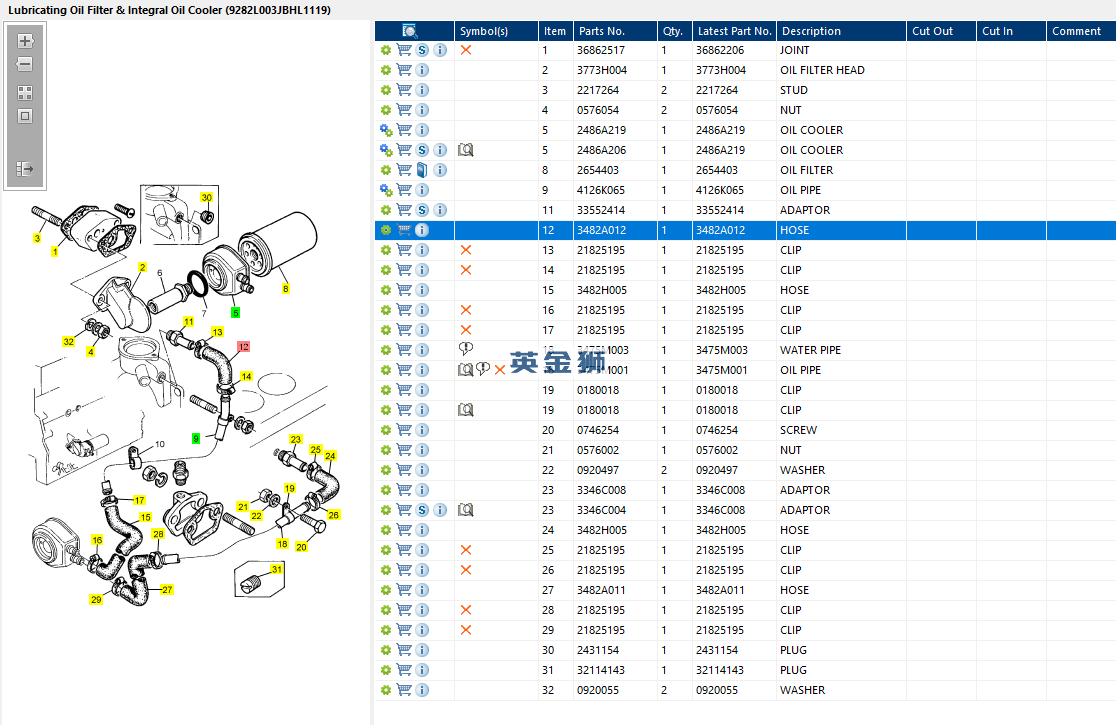Click the list-with-arrow icon in diagram toolbar
This screenshot has width=1116, height=725.
pos(25,169)
